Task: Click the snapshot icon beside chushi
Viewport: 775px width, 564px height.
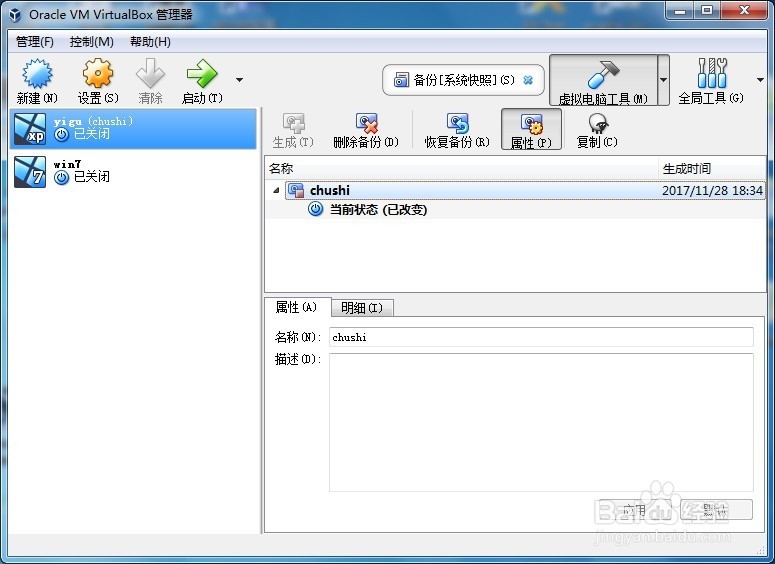Action: point(296,190)
